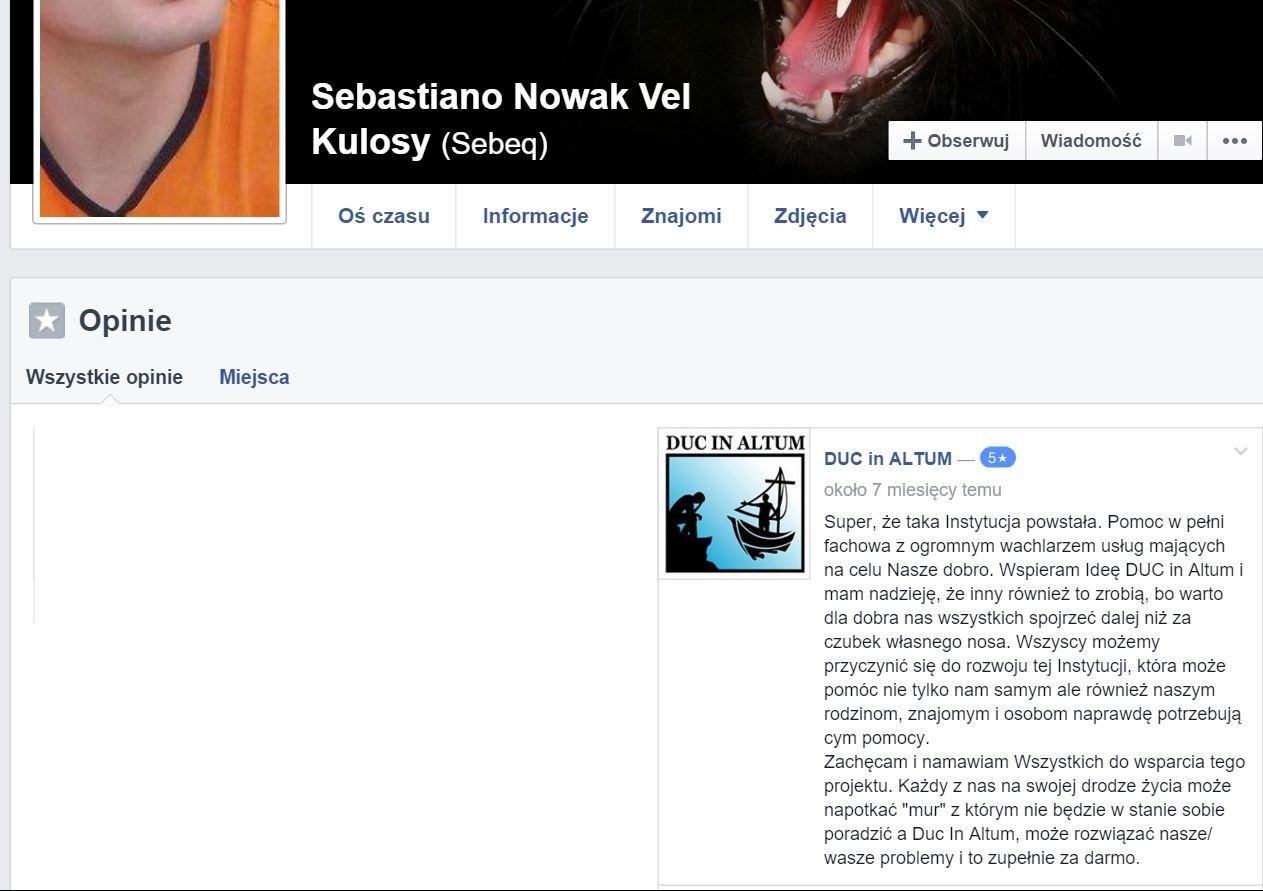Open the Opinie section heading
This screenshot has width=1263, height=891.
125,321
